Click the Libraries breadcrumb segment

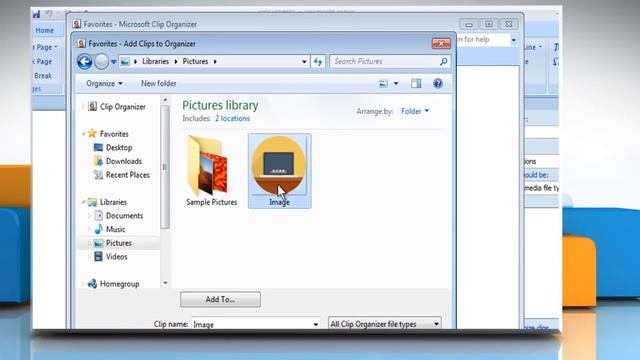pos(155,61)
